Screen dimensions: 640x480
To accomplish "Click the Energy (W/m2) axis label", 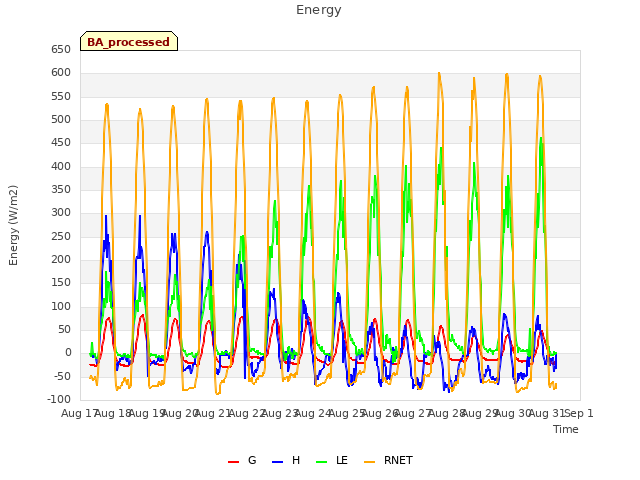I will (13, 225).
